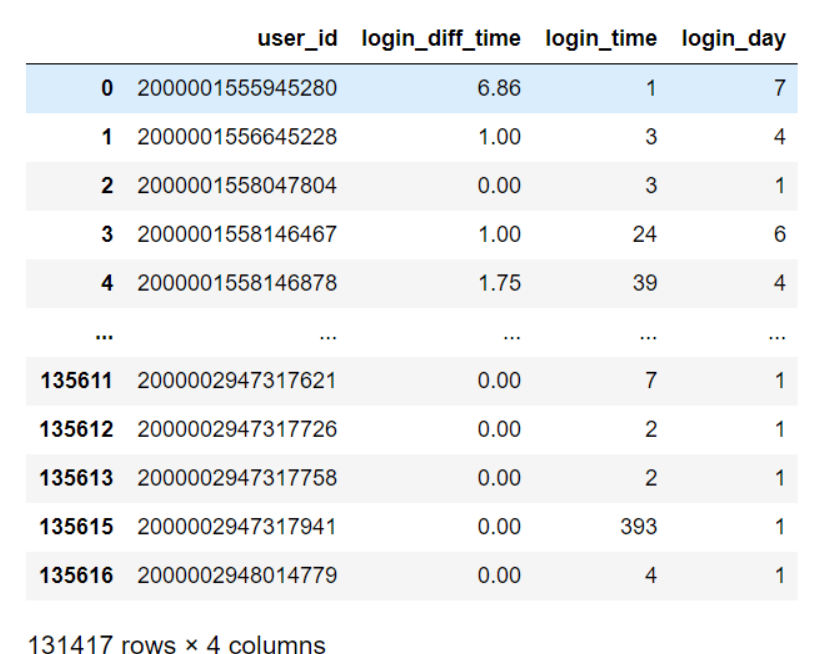
Task: Click user_id 2000001558146878
Action: (x=237, y=283)
